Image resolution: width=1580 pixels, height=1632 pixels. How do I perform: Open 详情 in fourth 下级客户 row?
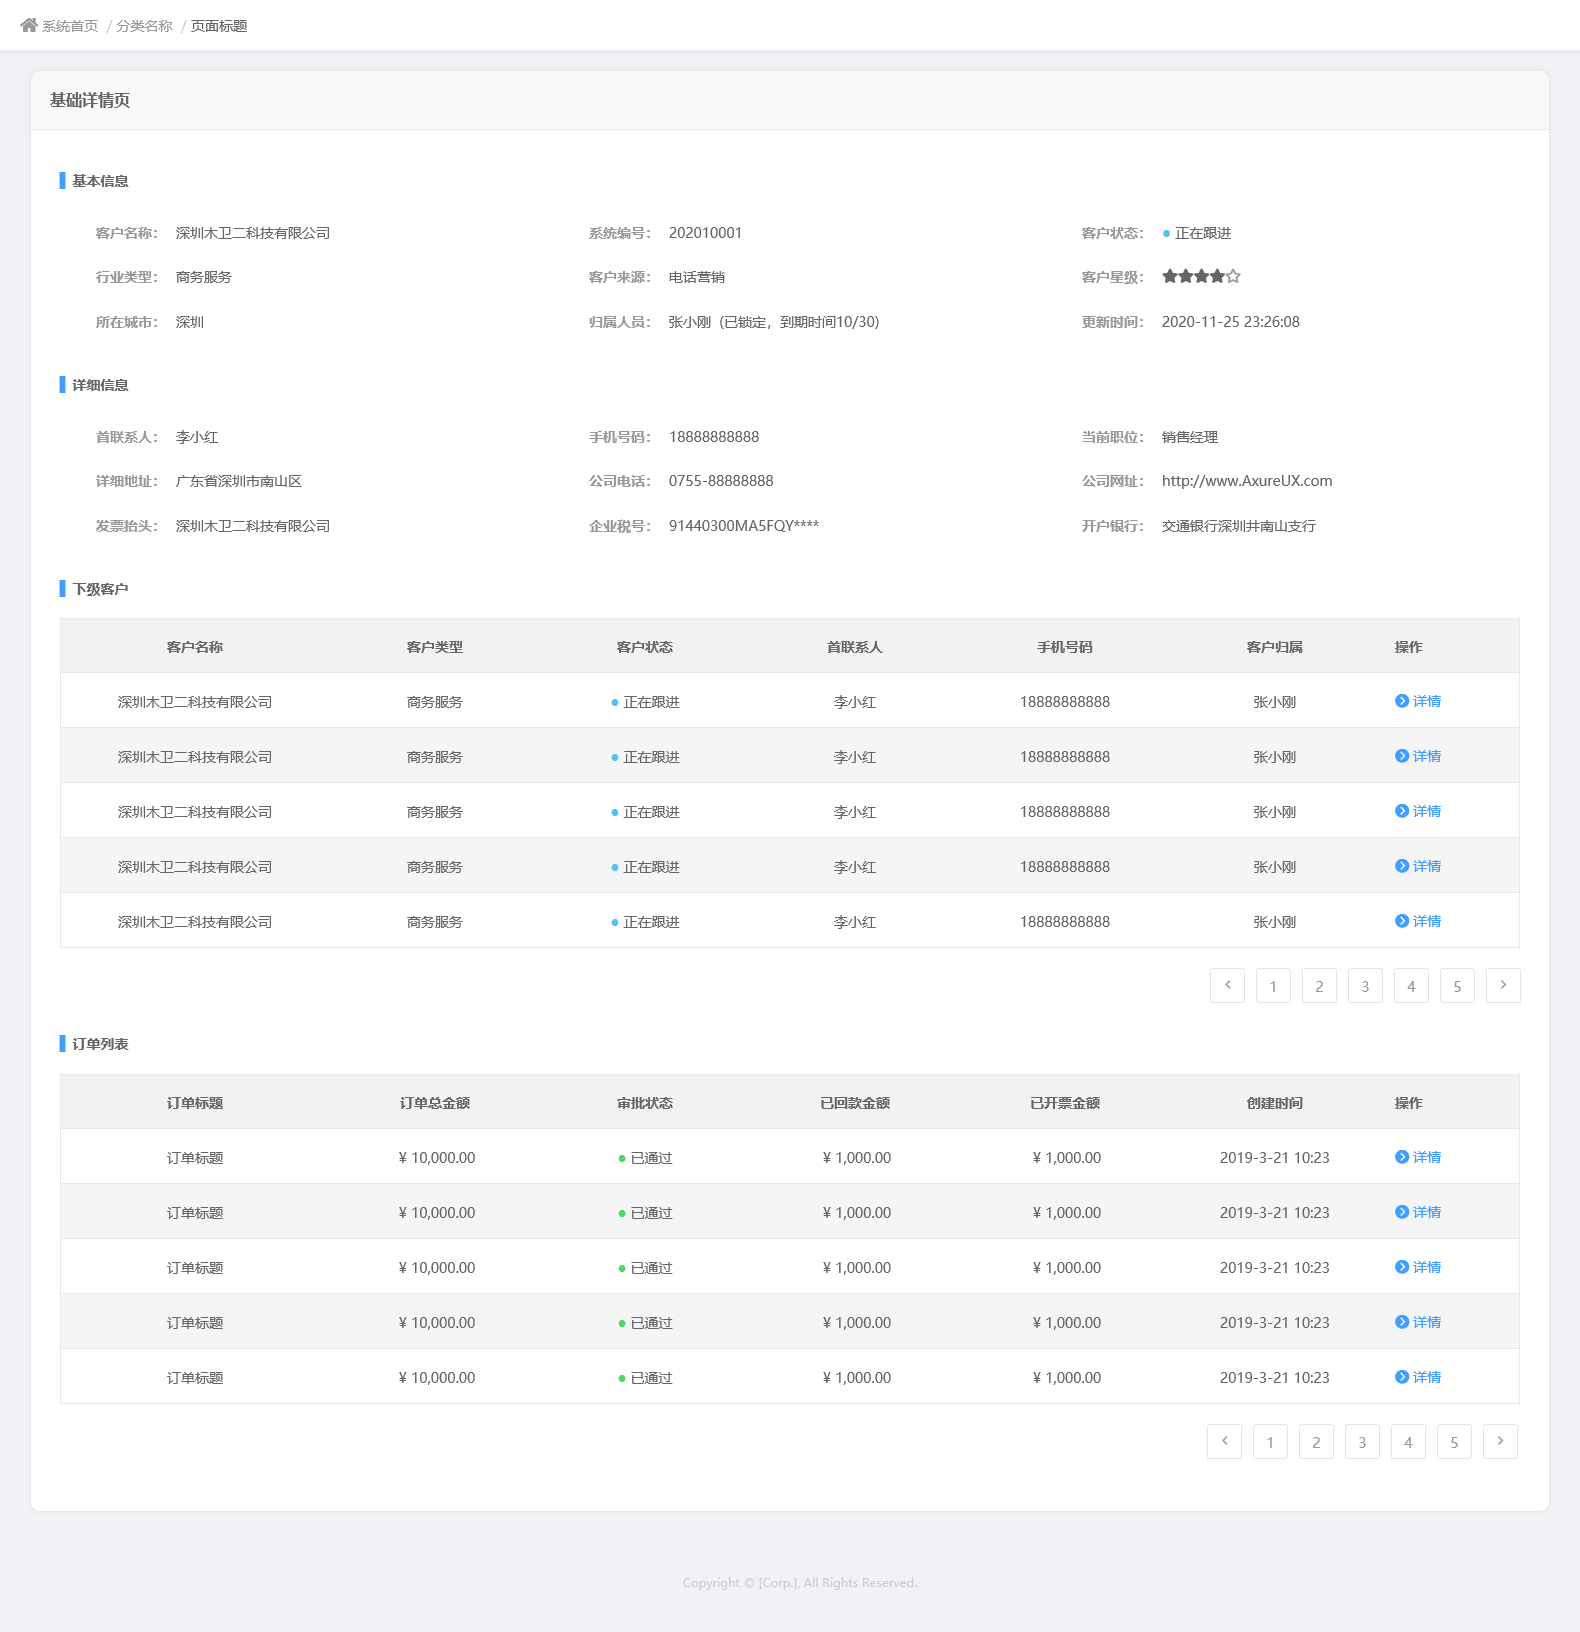point(1418,866)
